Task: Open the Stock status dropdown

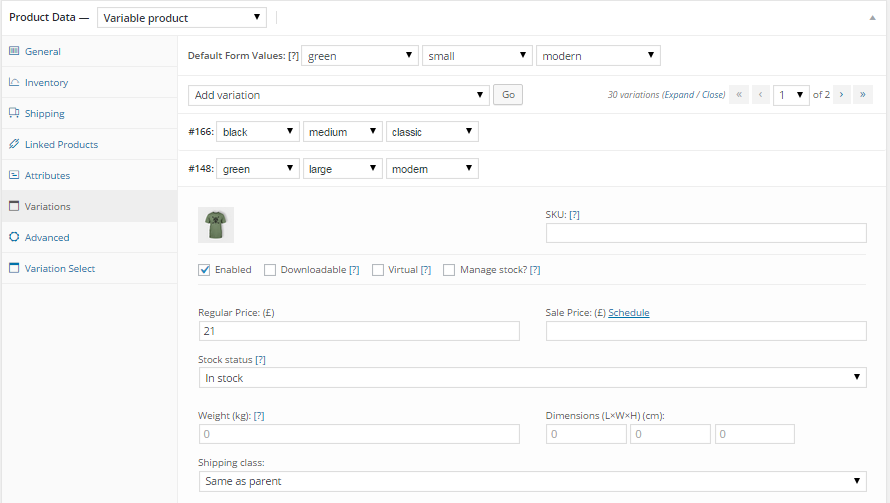Action: [x=532, y=378]
